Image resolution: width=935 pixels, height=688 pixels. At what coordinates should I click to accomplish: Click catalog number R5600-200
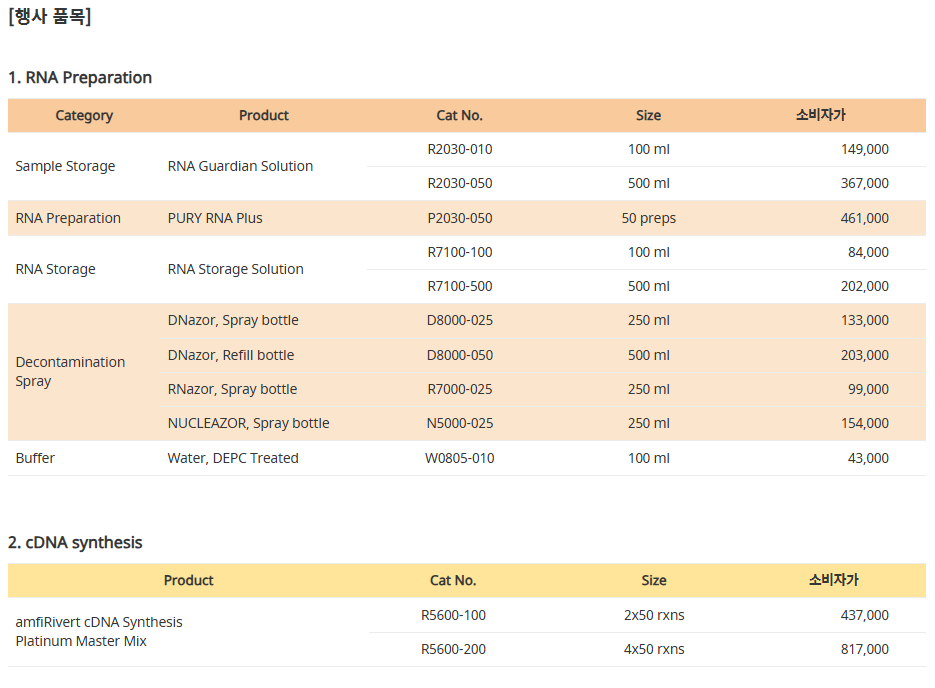[453, 649]
